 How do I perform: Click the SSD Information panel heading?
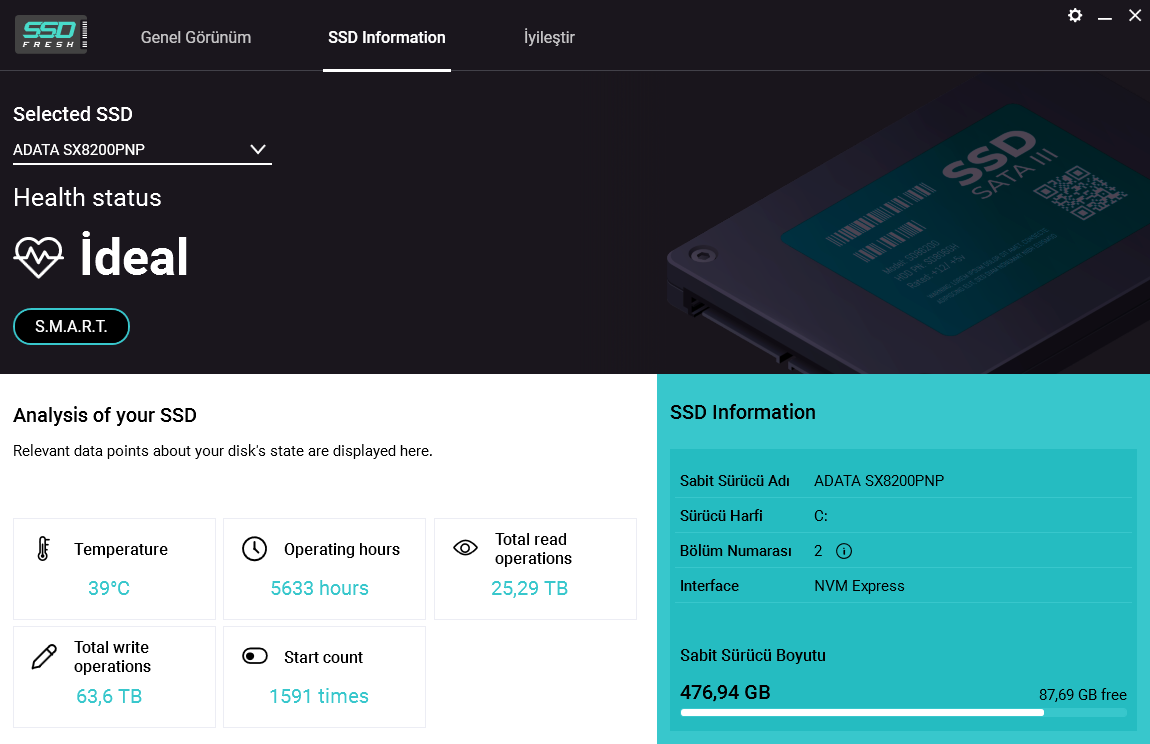[x=742, y=412]
